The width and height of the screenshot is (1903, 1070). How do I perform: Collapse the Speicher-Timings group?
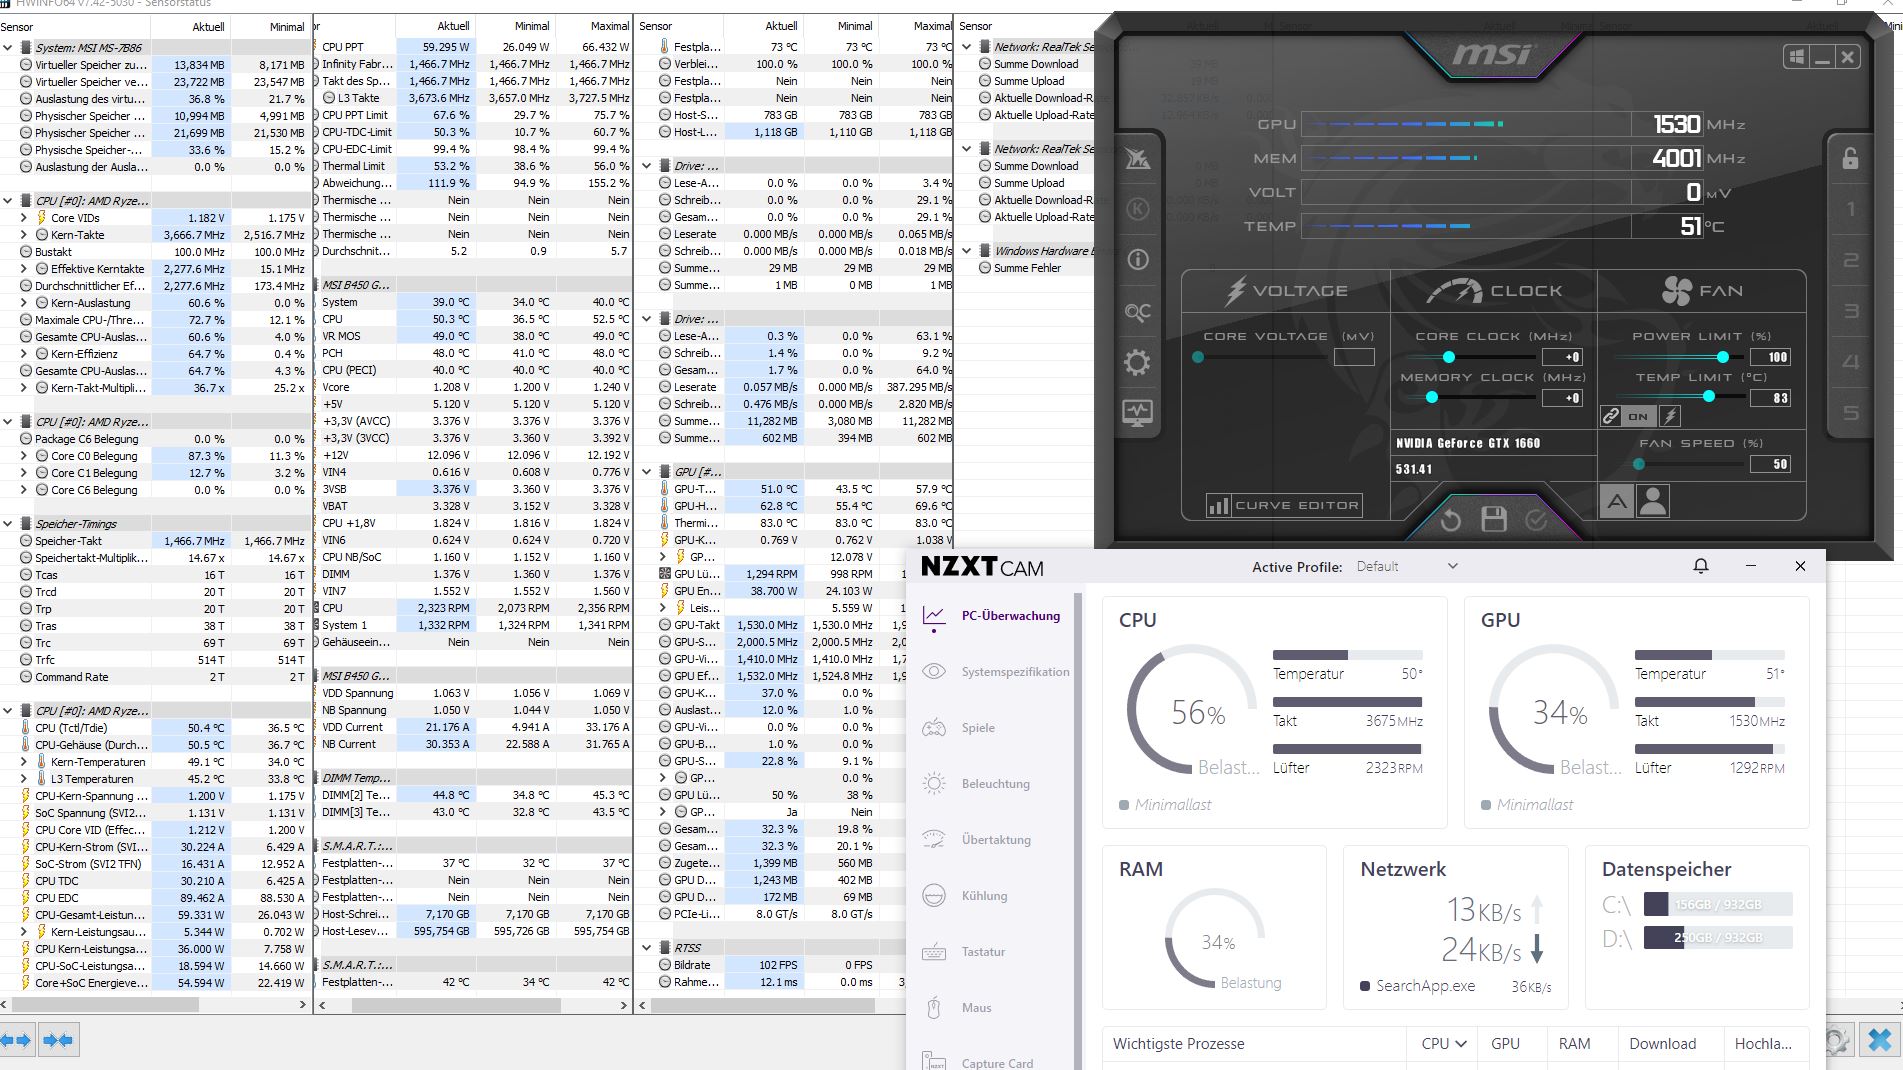(x=8, y=523)
